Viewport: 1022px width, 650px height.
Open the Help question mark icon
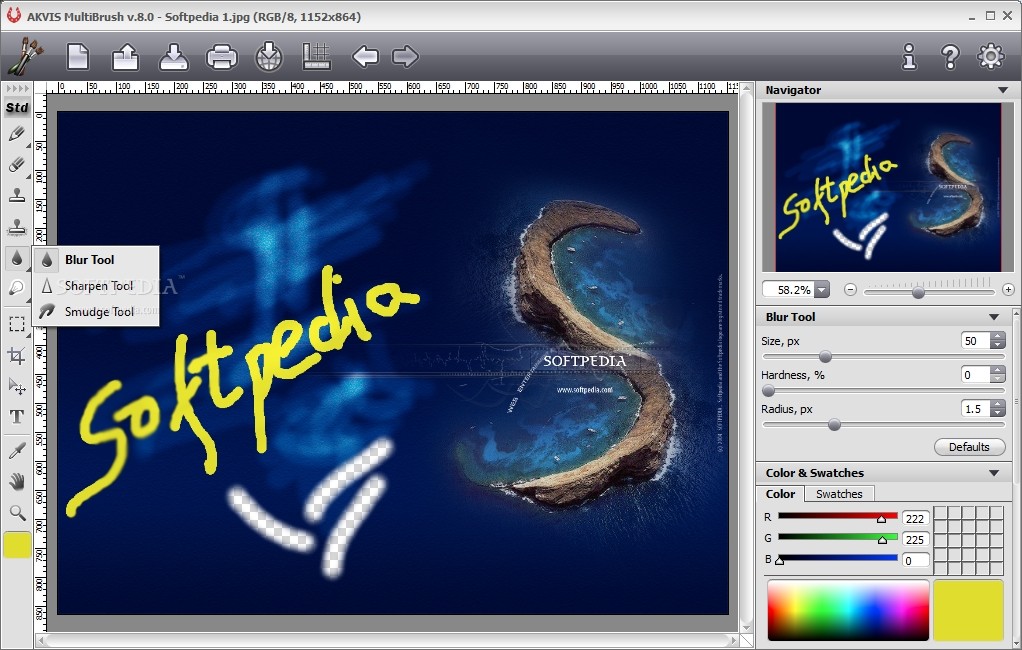pos(950,57)
